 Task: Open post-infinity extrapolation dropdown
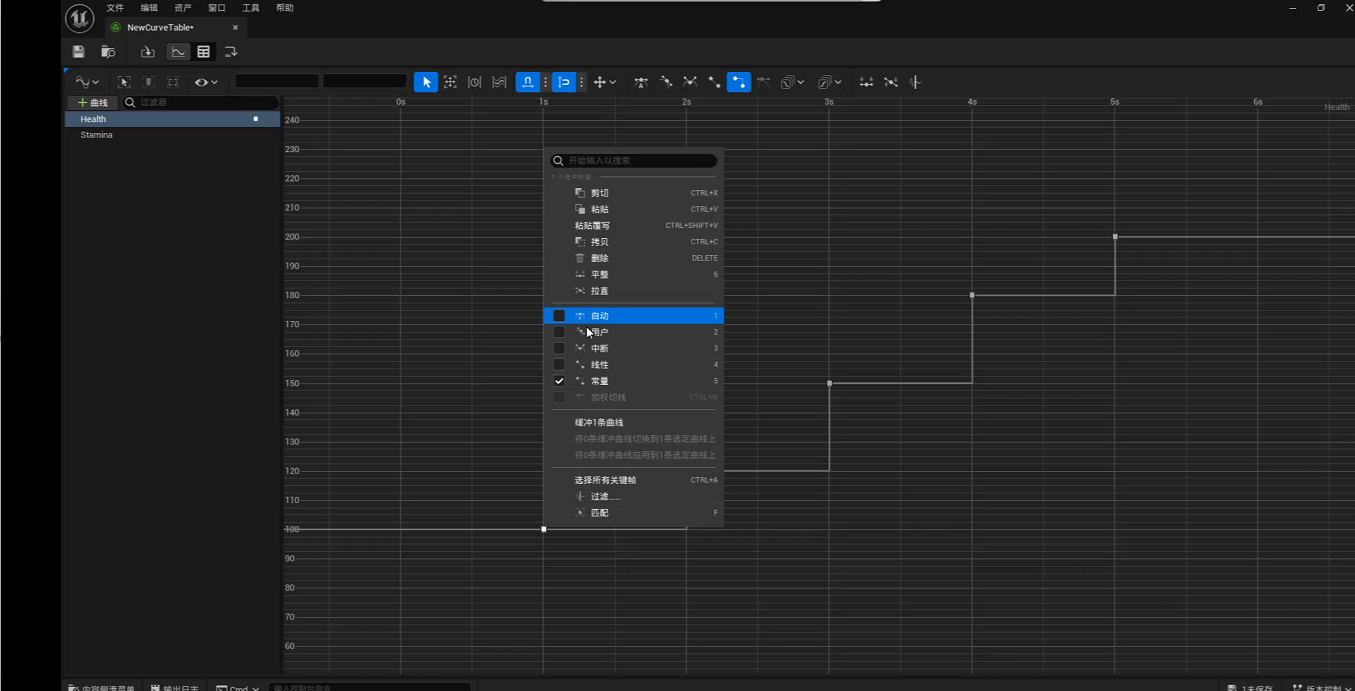click(x=829, y=82)
